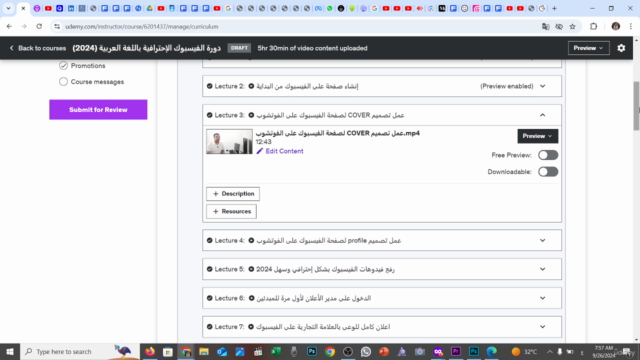
Task: Open the course settings gear icon
Action: pos(621,48)
